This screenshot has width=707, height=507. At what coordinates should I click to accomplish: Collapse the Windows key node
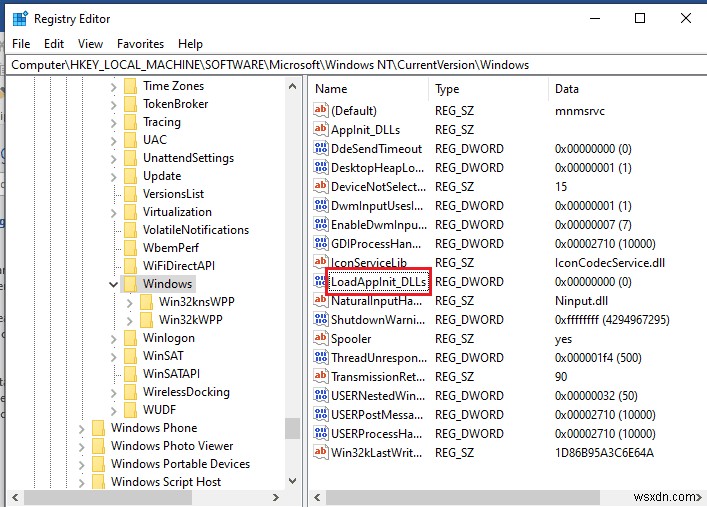tap(113, 284)
